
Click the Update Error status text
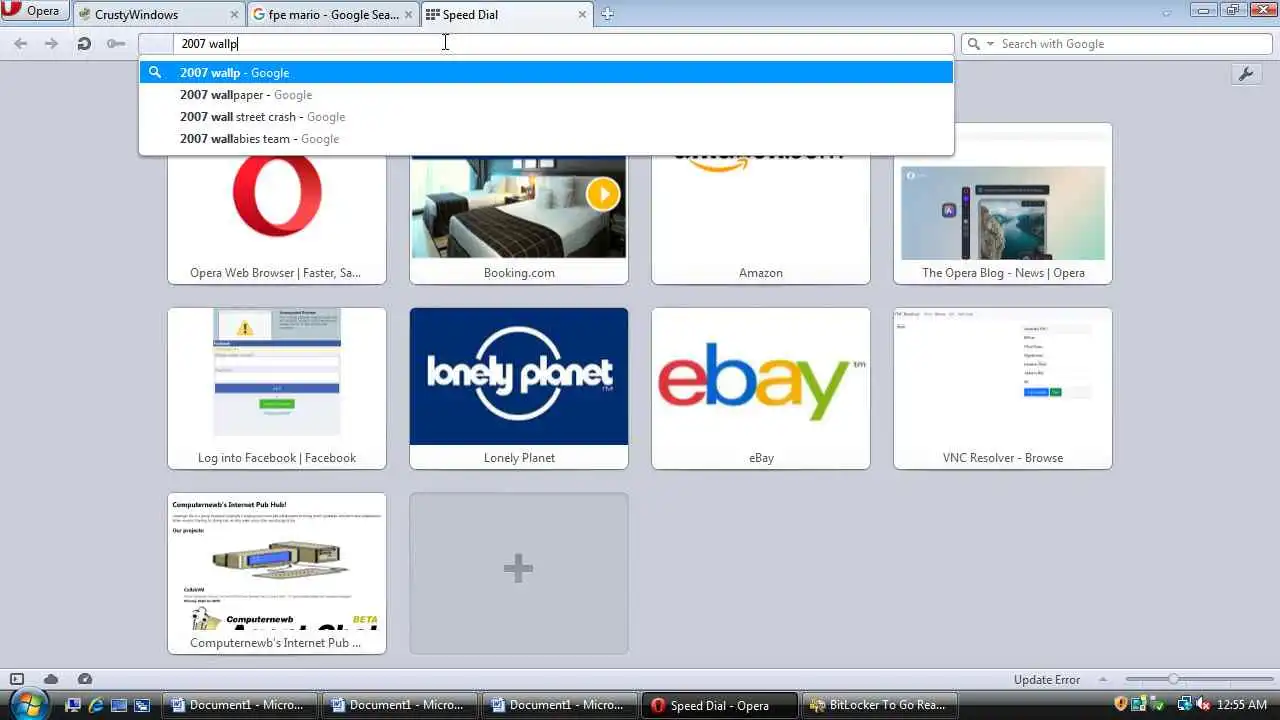click(1046, 680)
